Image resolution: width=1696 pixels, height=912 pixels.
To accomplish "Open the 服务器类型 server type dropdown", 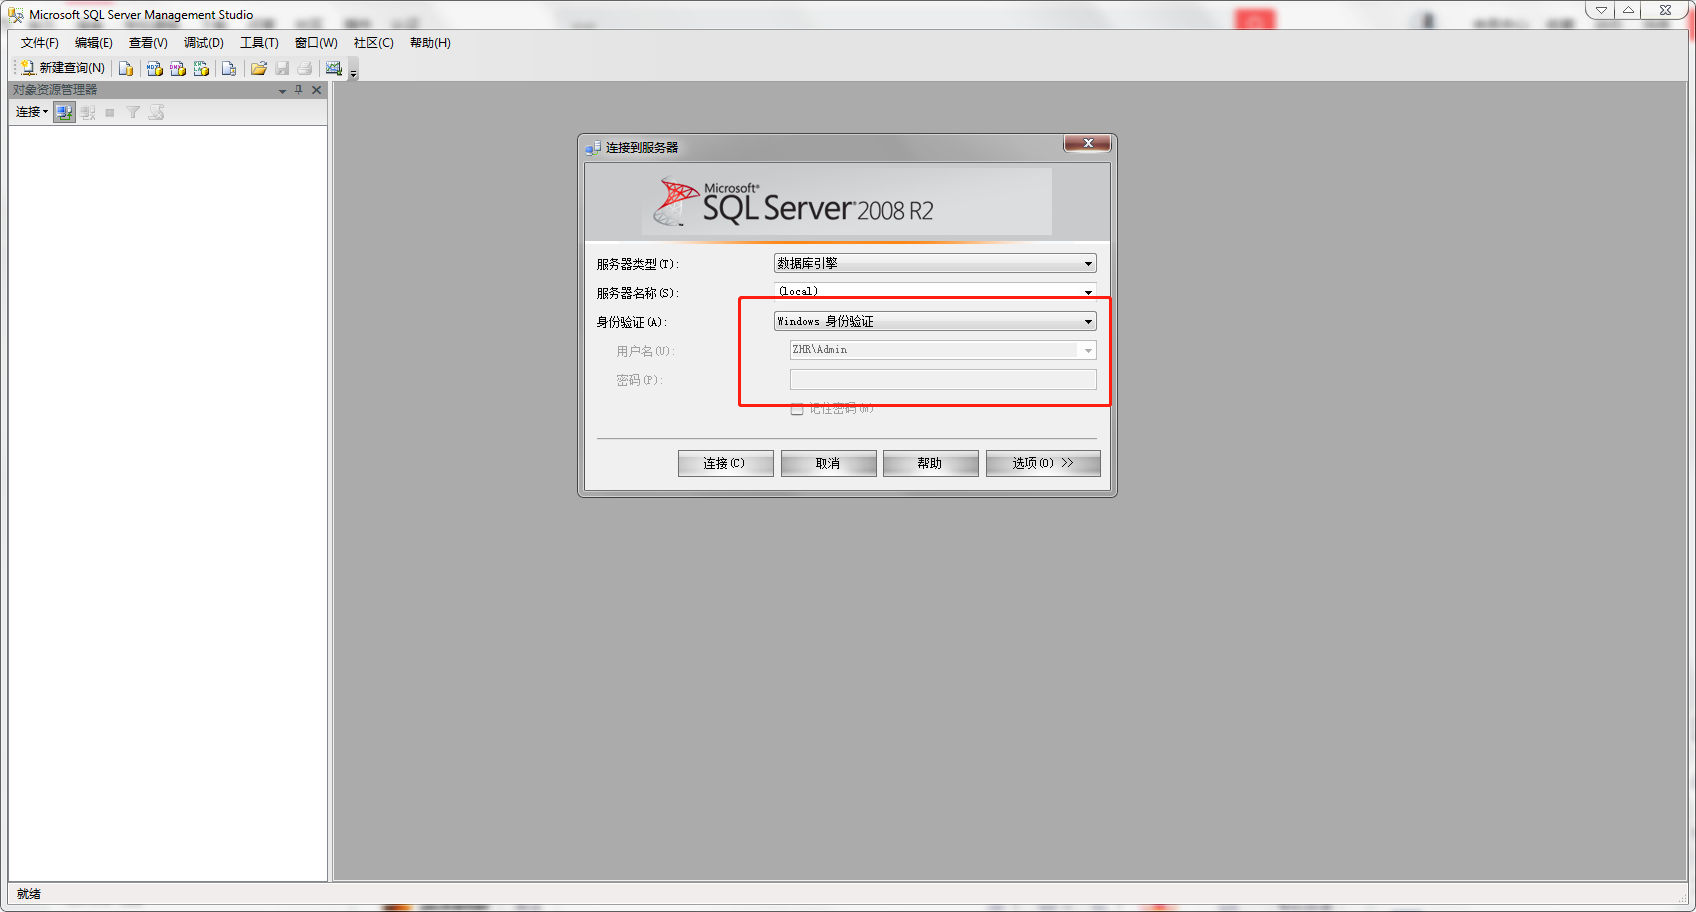I will [x=1088, y=263].
